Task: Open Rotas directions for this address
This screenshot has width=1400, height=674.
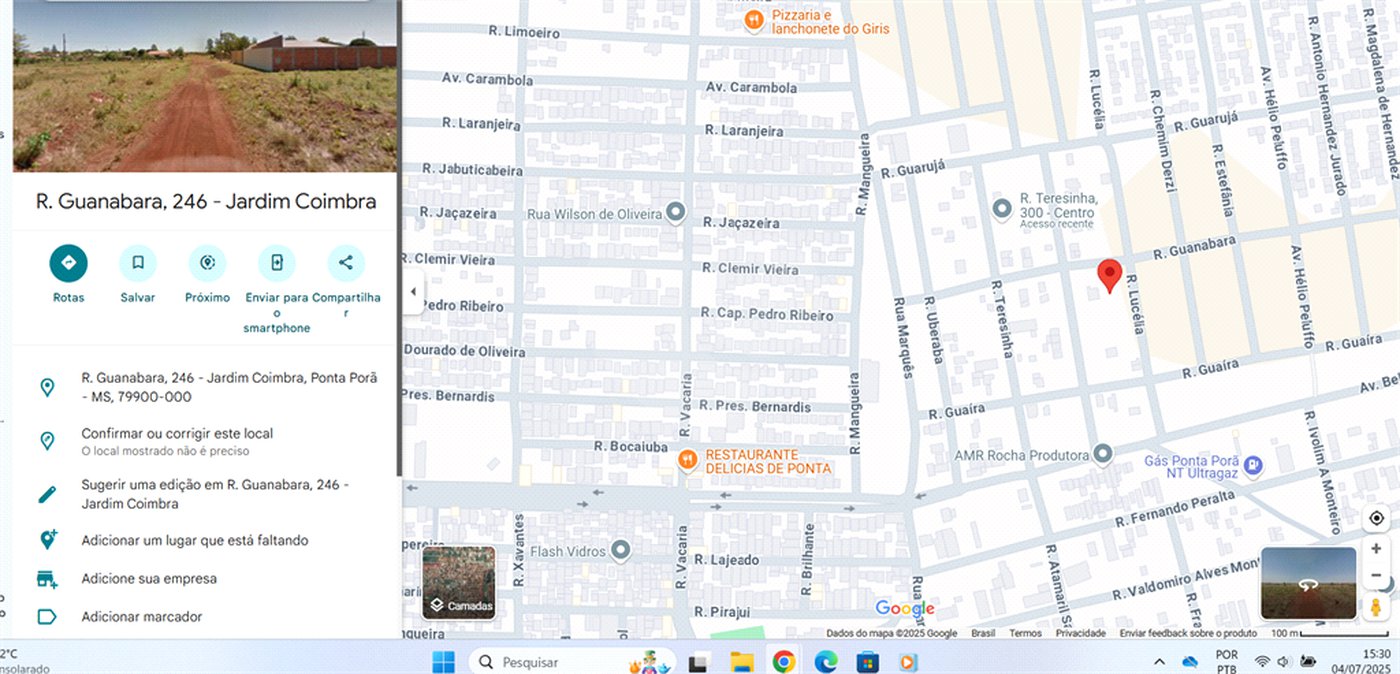Action: tap(69, 263)
